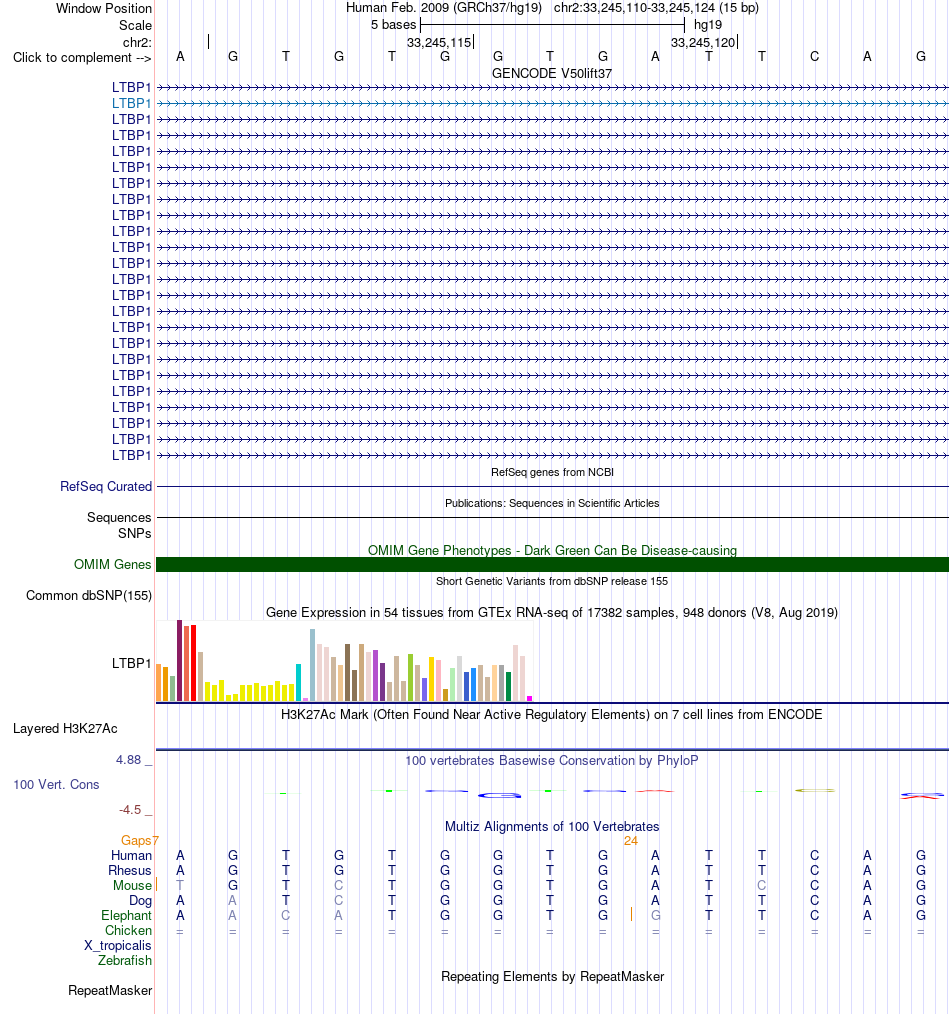Open the Gene Expression in 54 tissues GTEx title
The image size is (950, 1014).
point(552,612)
